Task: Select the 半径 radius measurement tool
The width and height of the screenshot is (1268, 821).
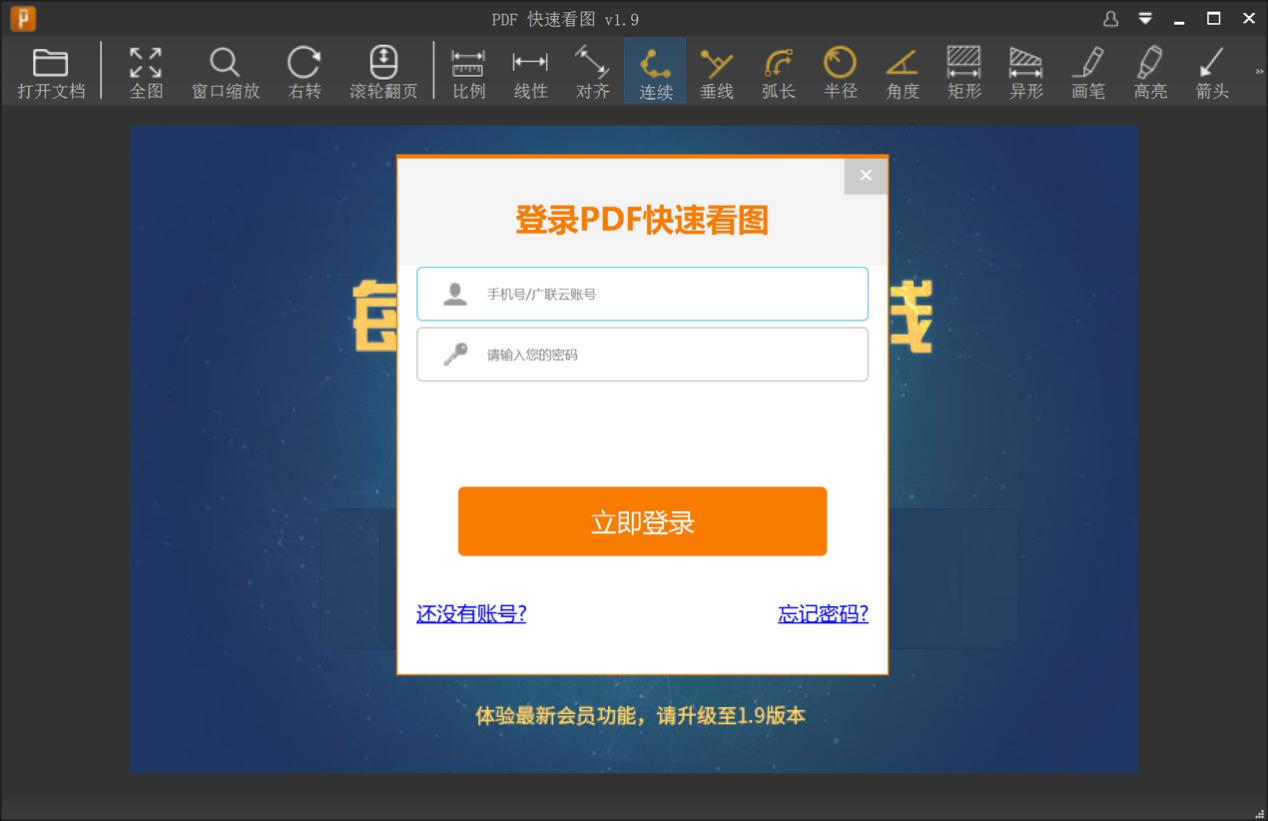Action: [840, 70]
